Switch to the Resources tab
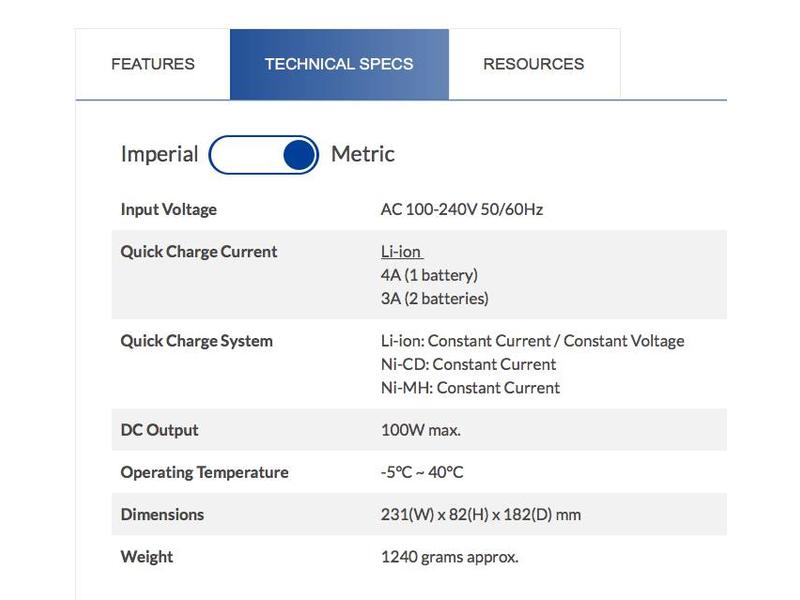Viewport: 800px width, 600px height. pyautogui.click(x=533, y=64)
